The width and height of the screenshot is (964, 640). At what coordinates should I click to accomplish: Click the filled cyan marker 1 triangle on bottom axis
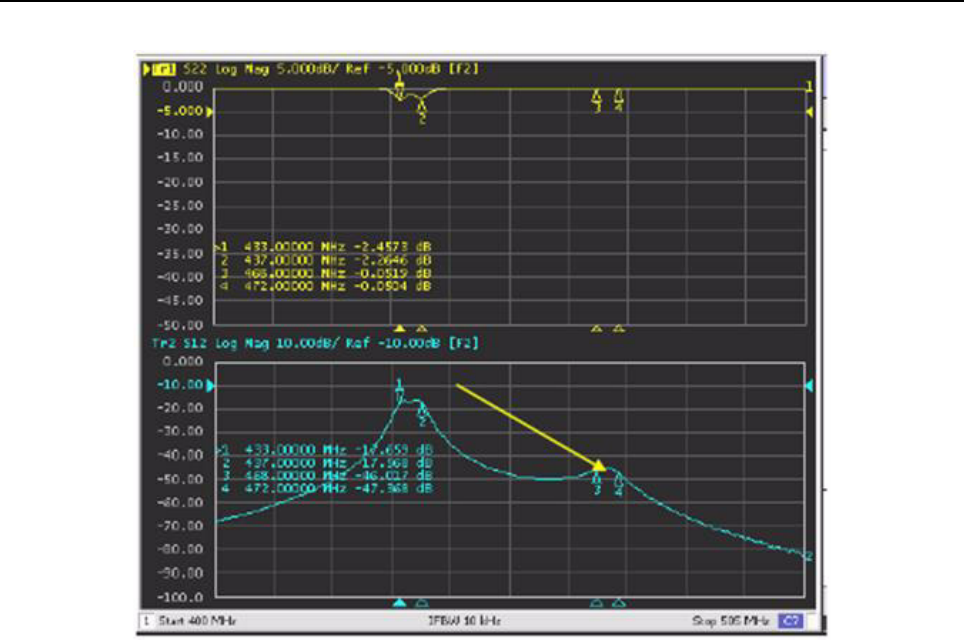click(x=399, y=603)
